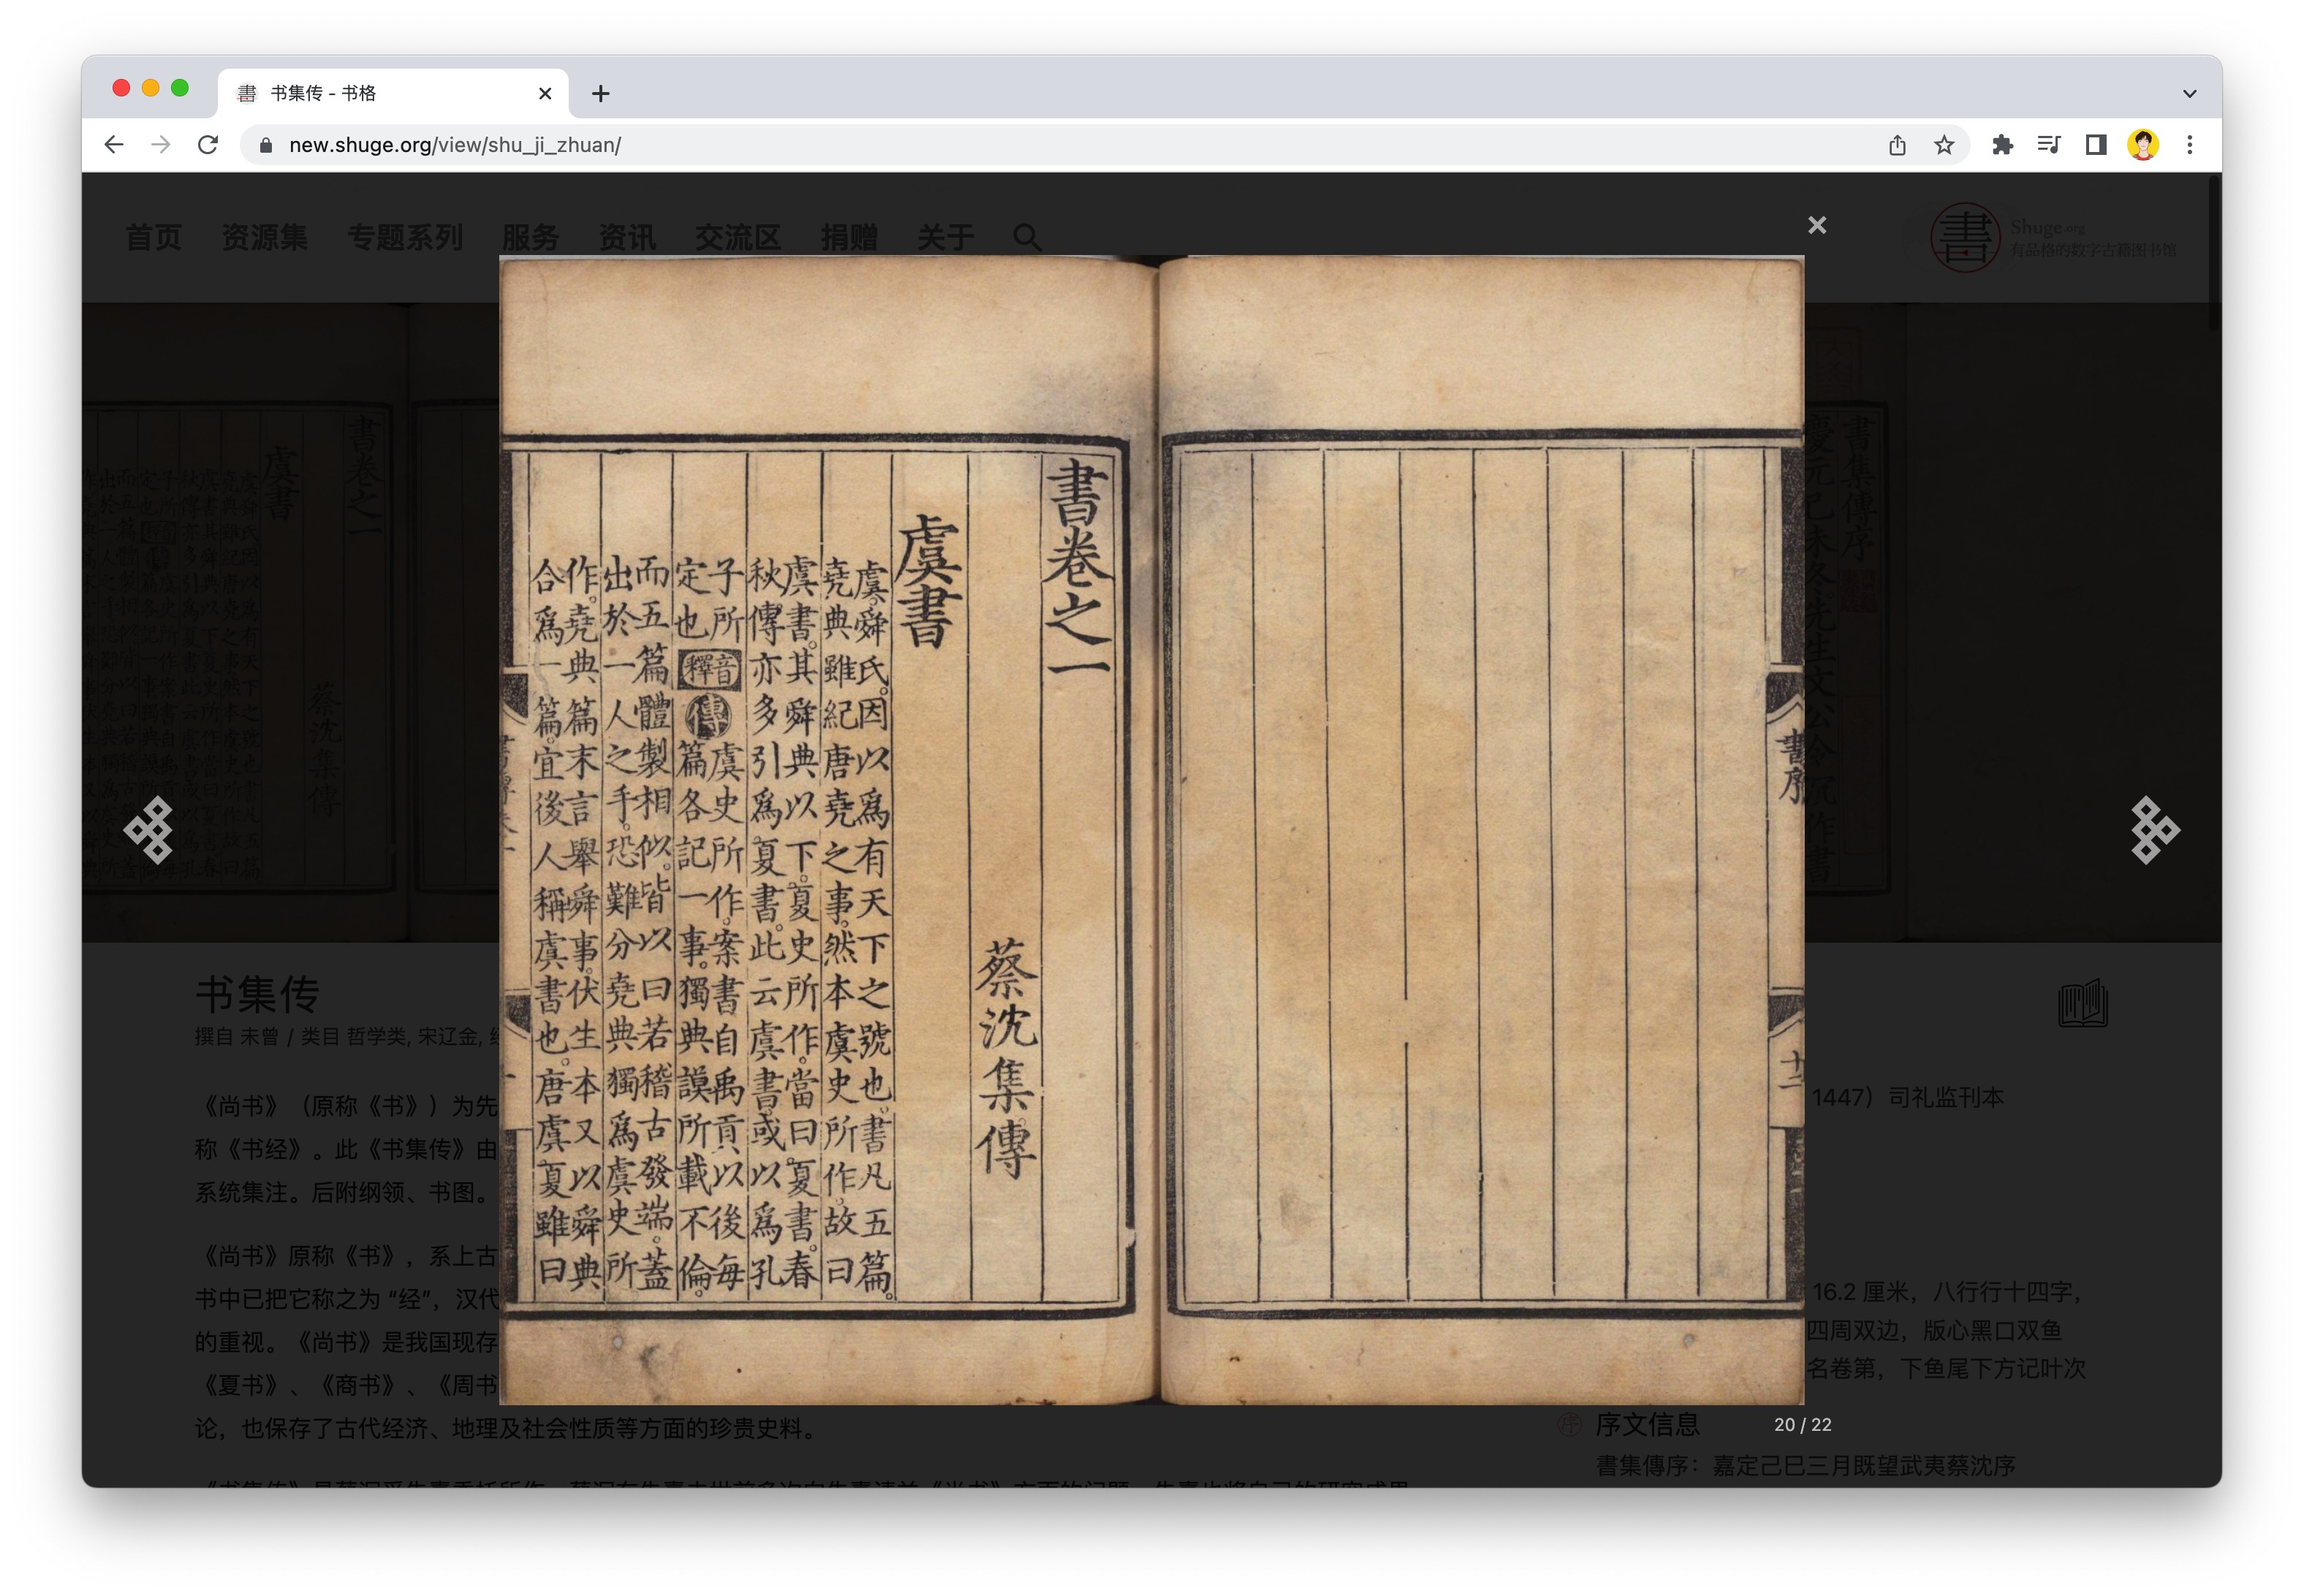
Task: Go to previous image in lightbox
Action: tap(149, 829)
